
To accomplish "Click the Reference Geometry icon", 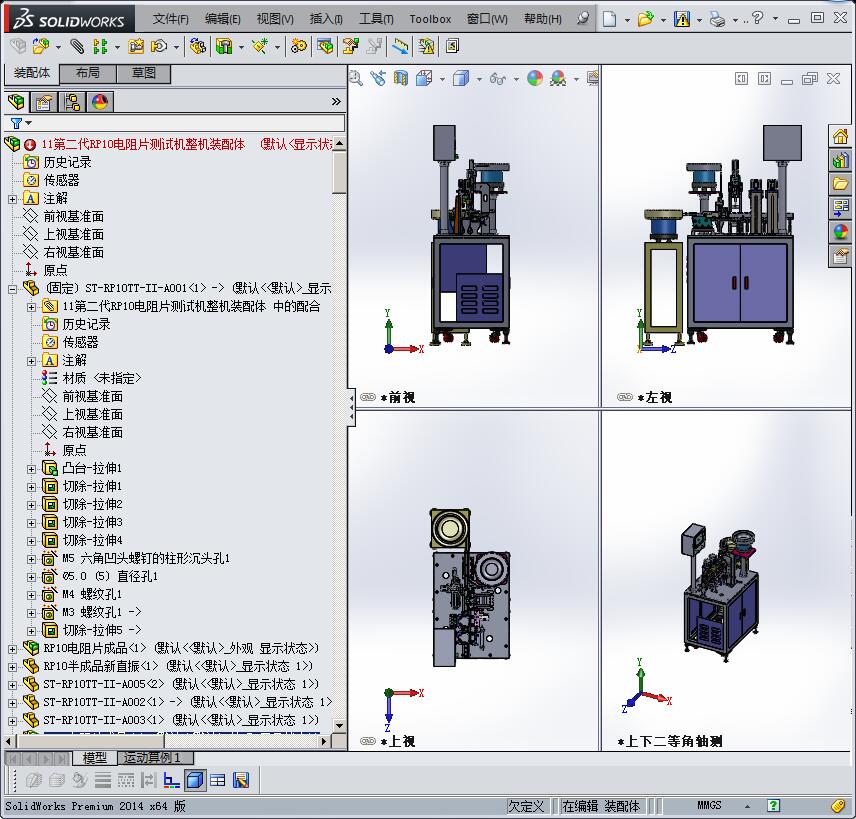I will coord(259,46).
